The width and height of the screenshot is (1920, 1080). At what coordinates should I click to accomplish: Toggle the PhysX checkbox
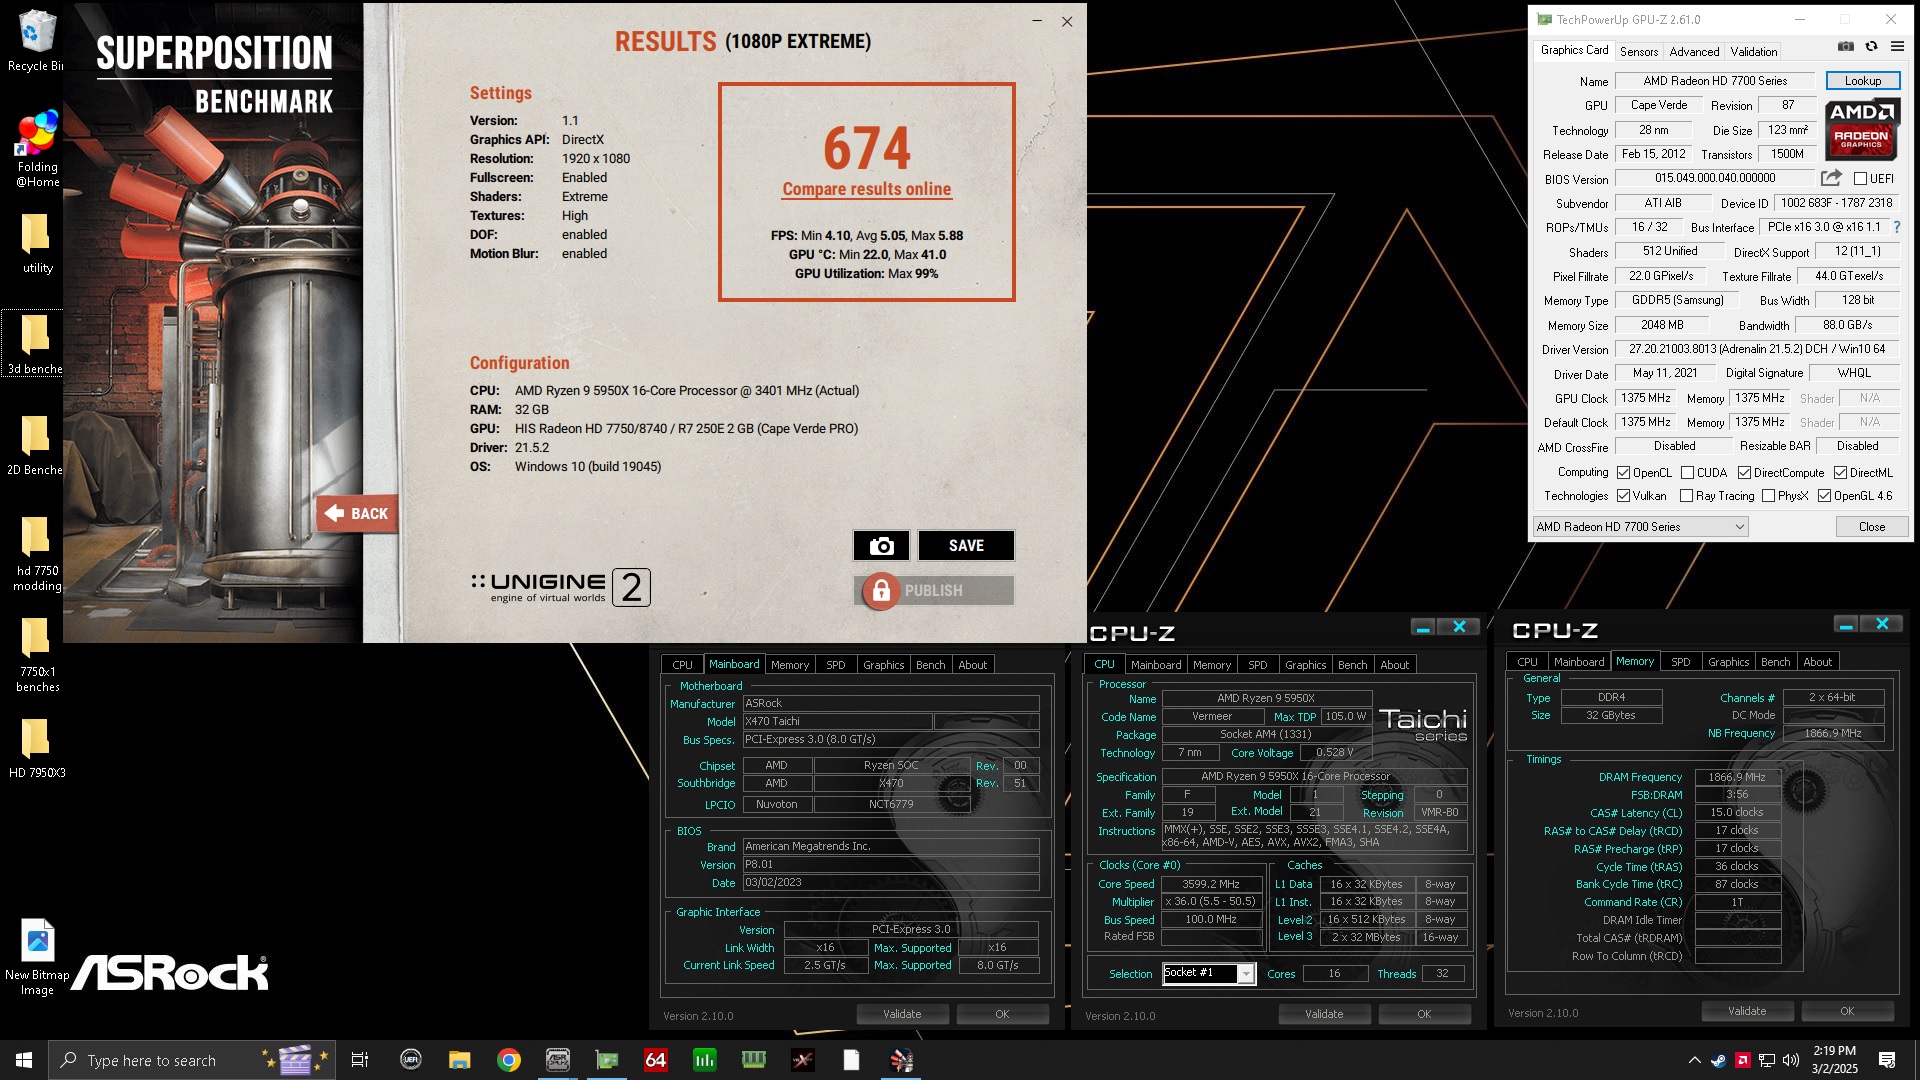[1769, 496]
